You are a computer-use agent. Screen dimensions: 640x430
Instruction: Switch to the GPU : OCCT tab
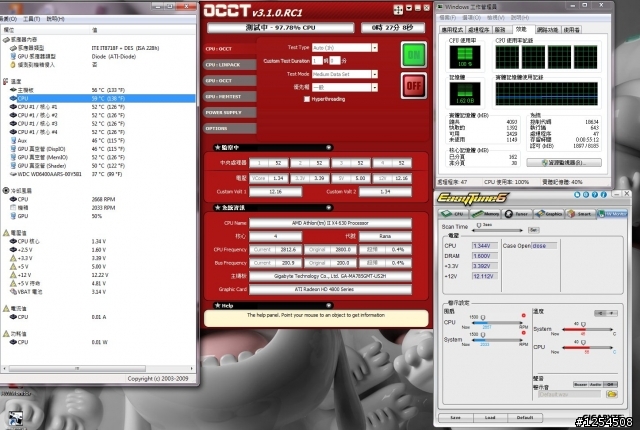coord(229,80)
